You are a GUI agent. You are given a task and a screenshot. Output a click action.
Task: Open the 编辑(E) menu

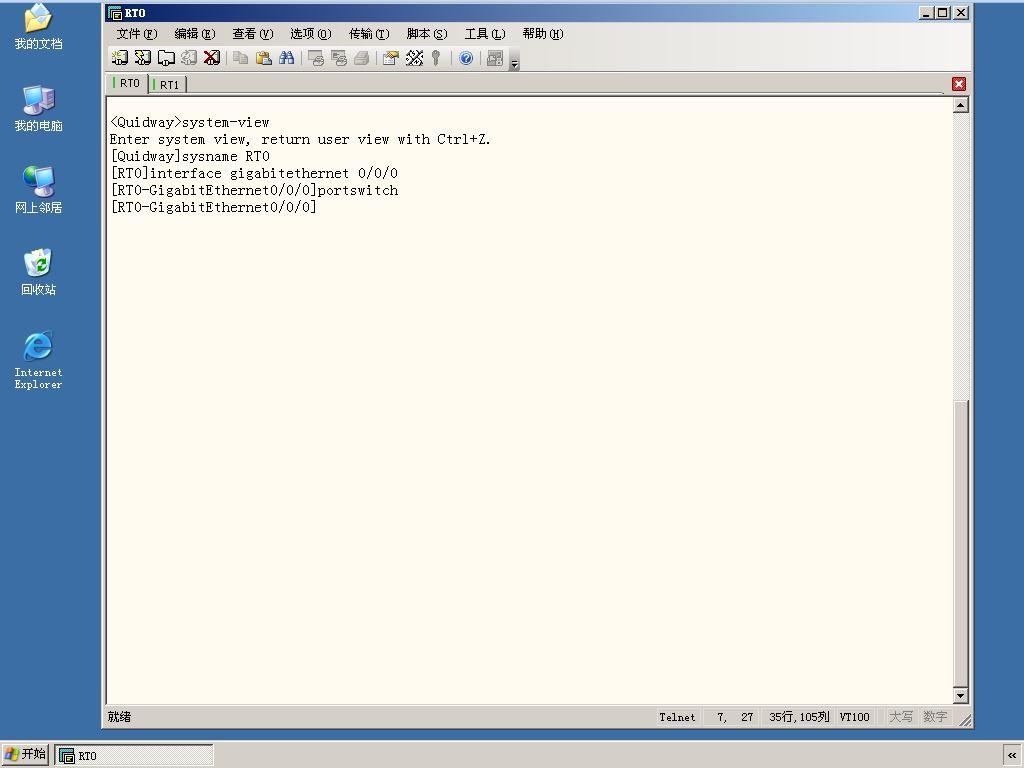pos(195,34)
